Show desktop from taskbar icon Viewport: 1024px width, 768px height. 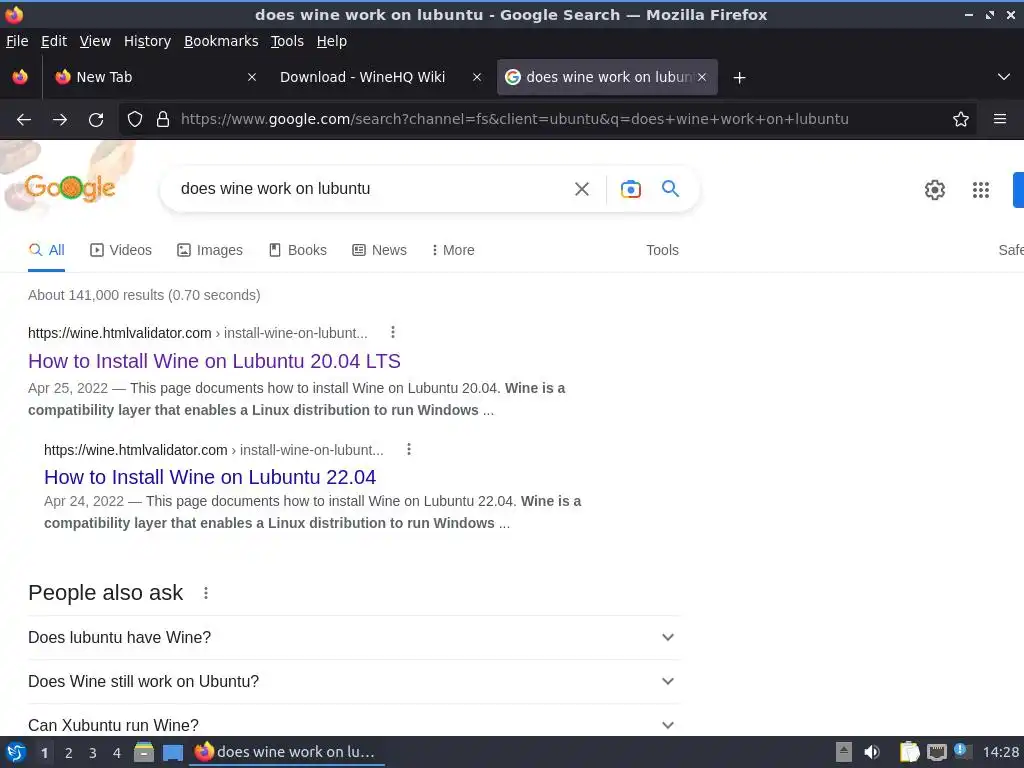(173, 752)
